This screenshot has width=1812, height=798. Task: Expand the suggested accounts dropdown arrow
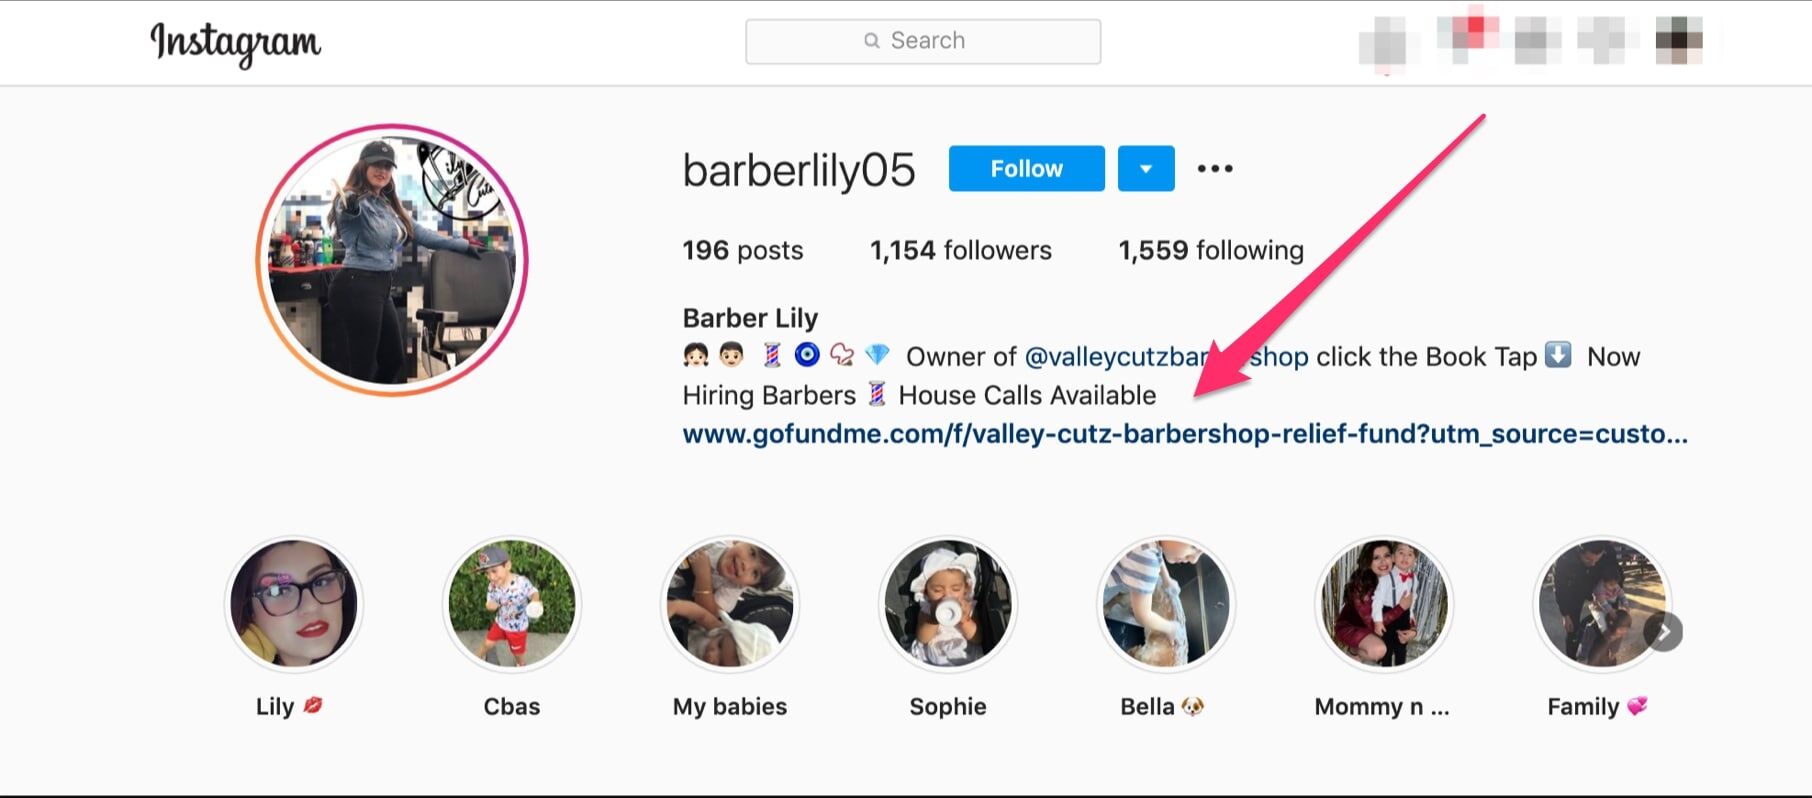[x=1146, y=169]
